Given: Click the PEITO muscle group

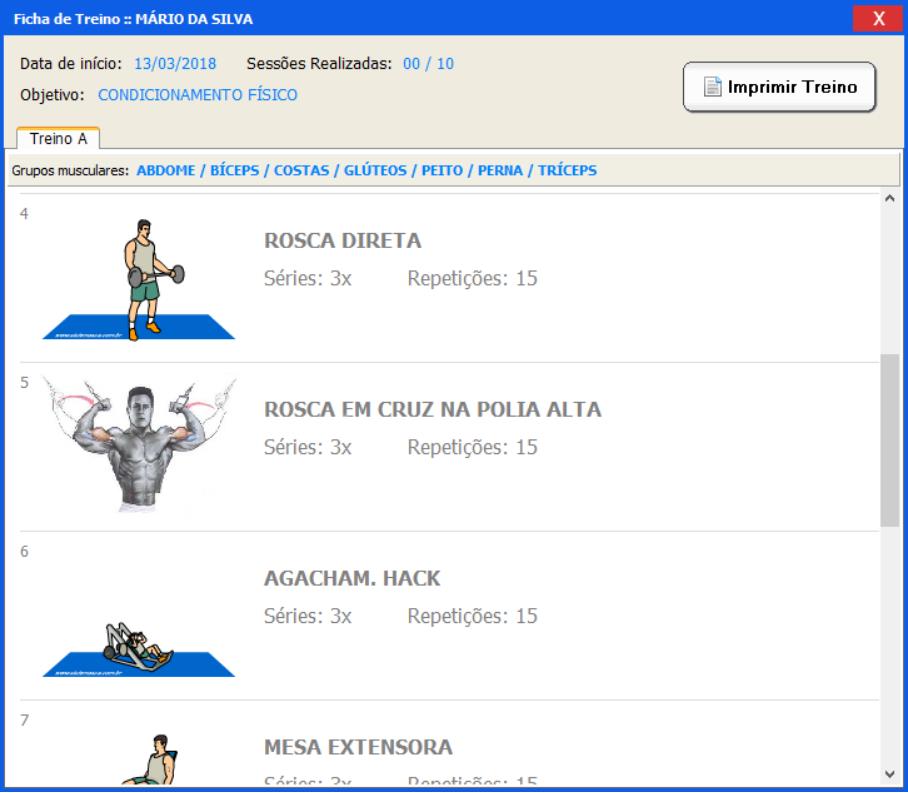Looking at the screenshot, I should (x=442, y=170).
